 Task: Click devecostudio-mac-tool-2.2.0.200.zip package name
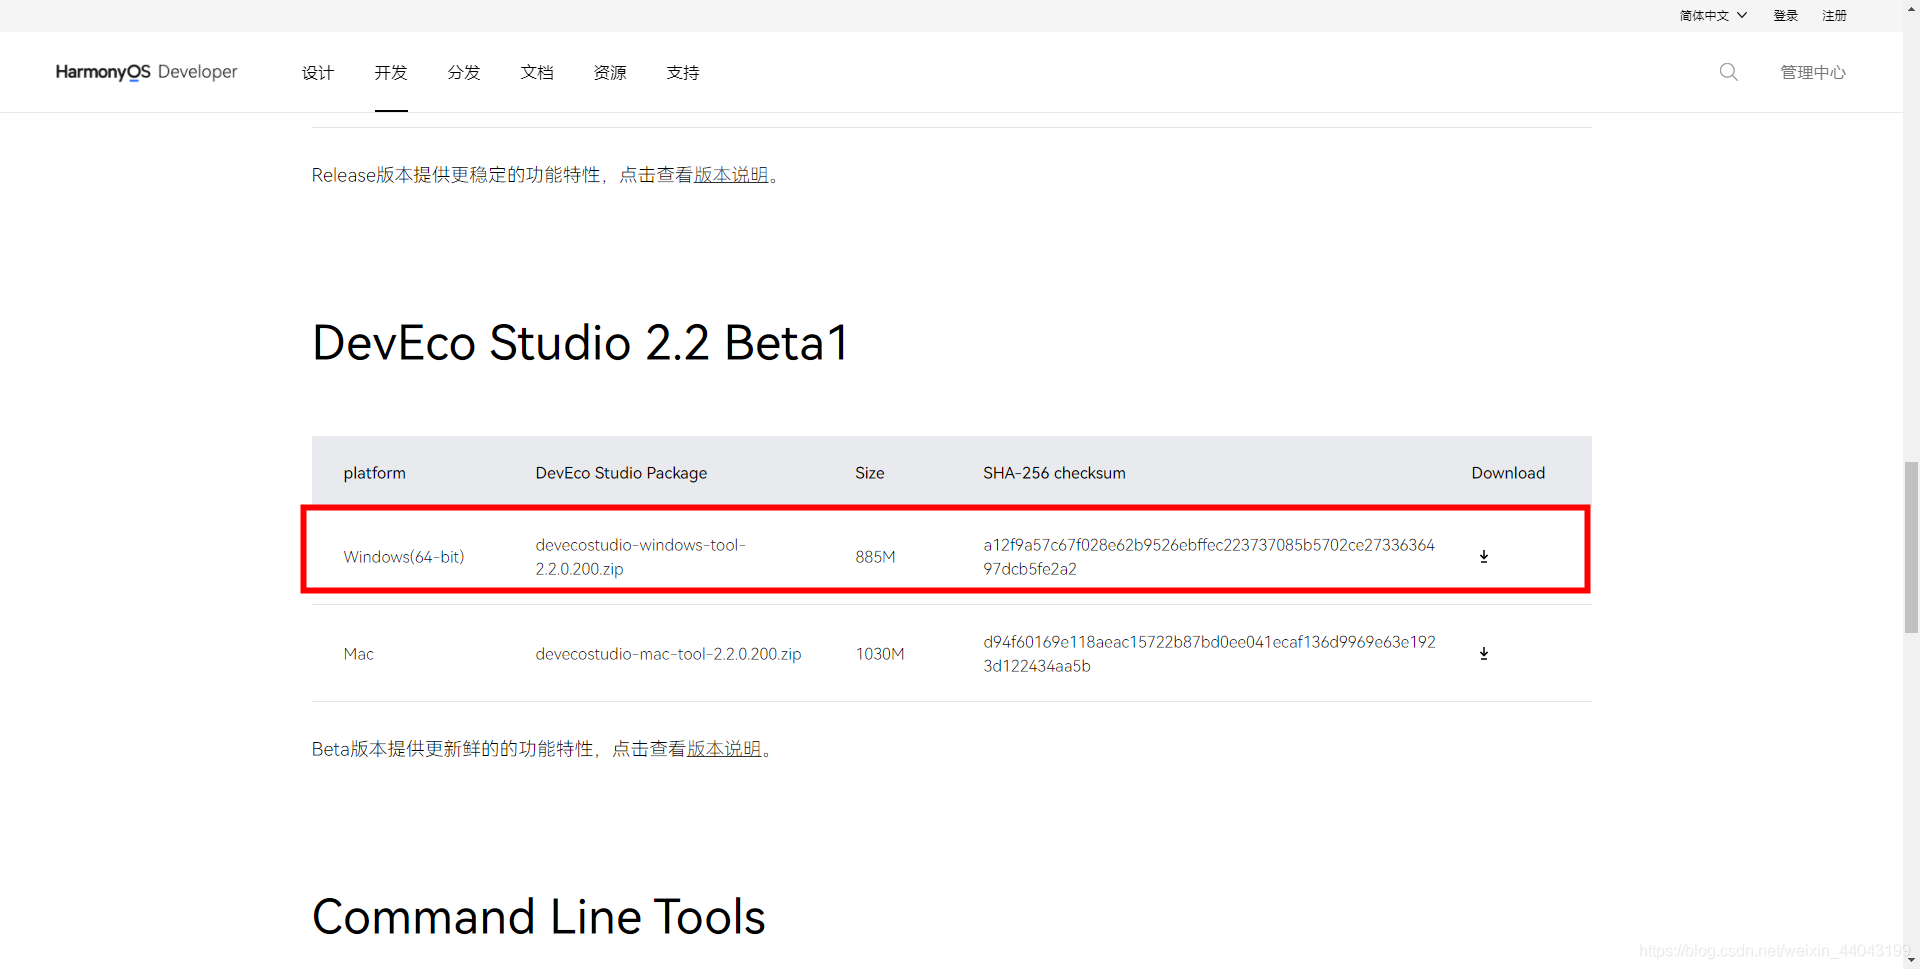(x=668, y=654)
